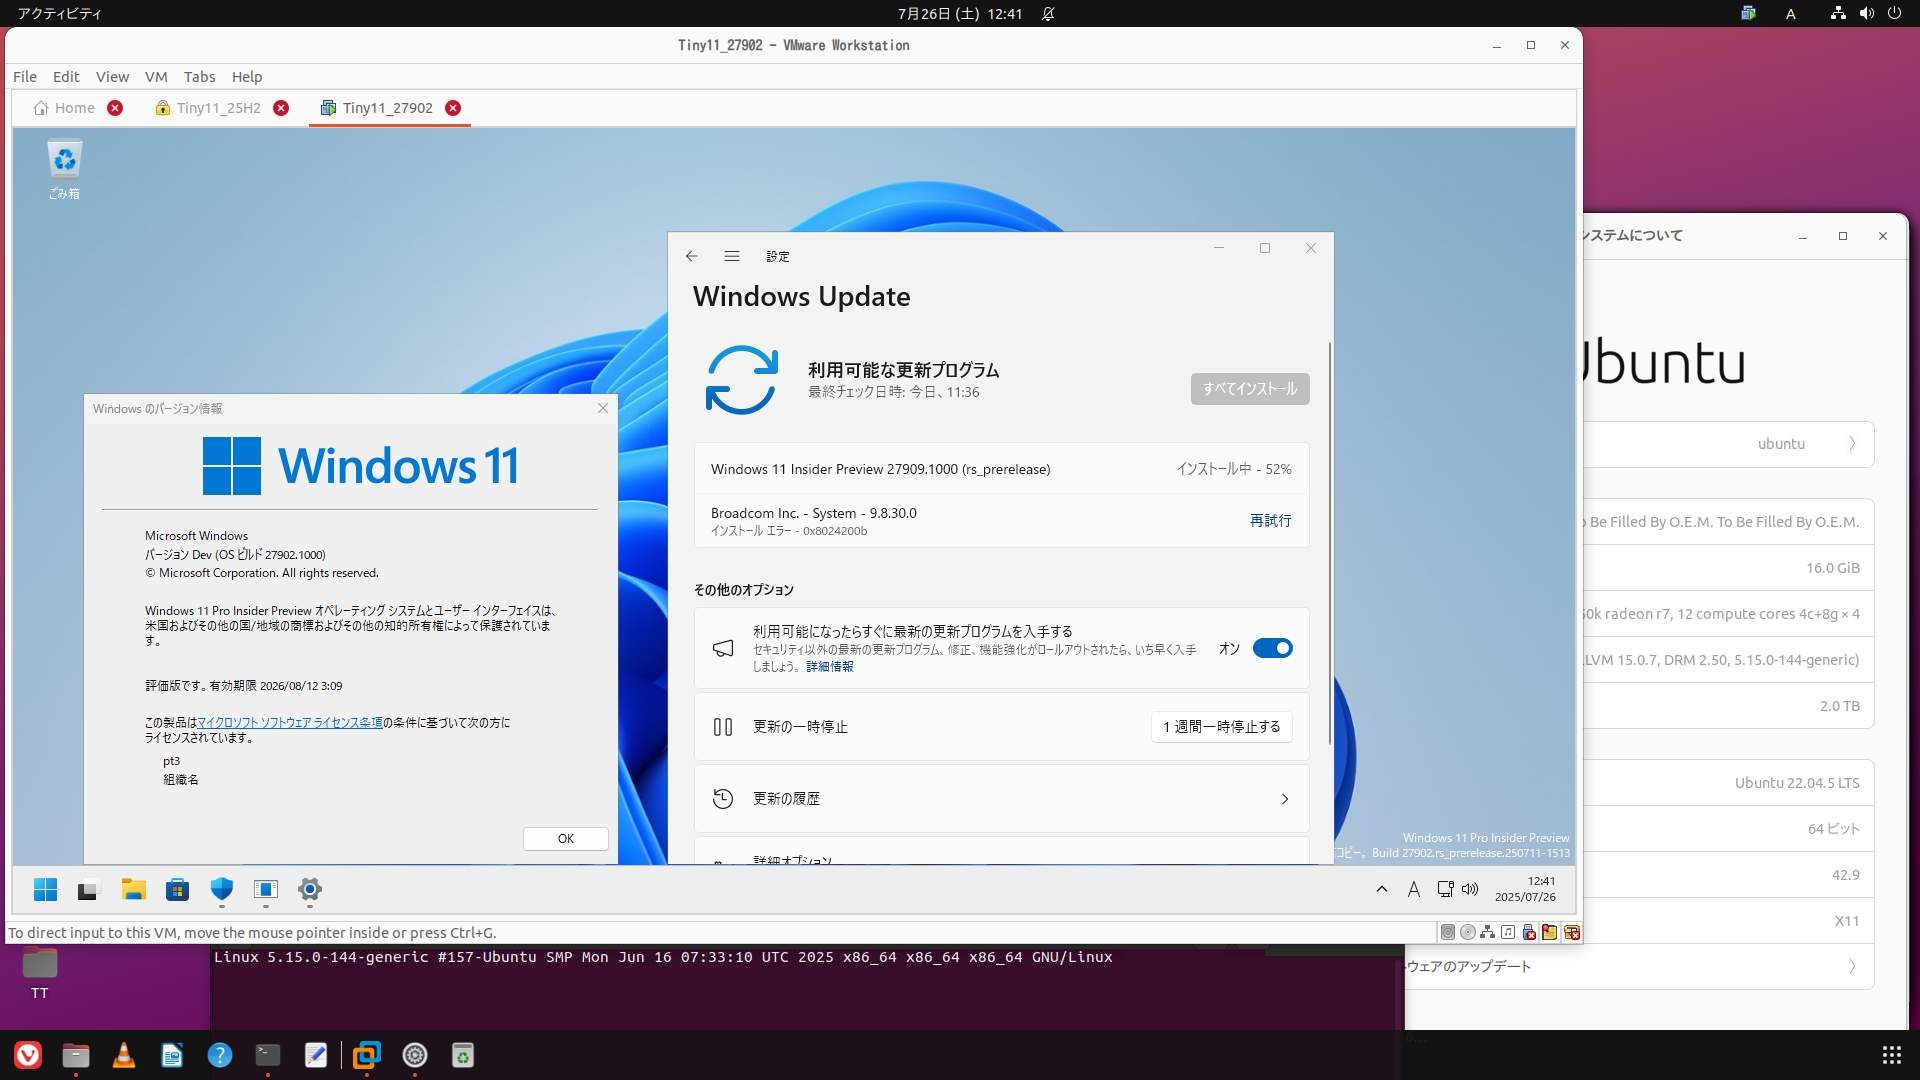Click the Insider Preview 27909.1000 update row

[x=1001, y=469]
